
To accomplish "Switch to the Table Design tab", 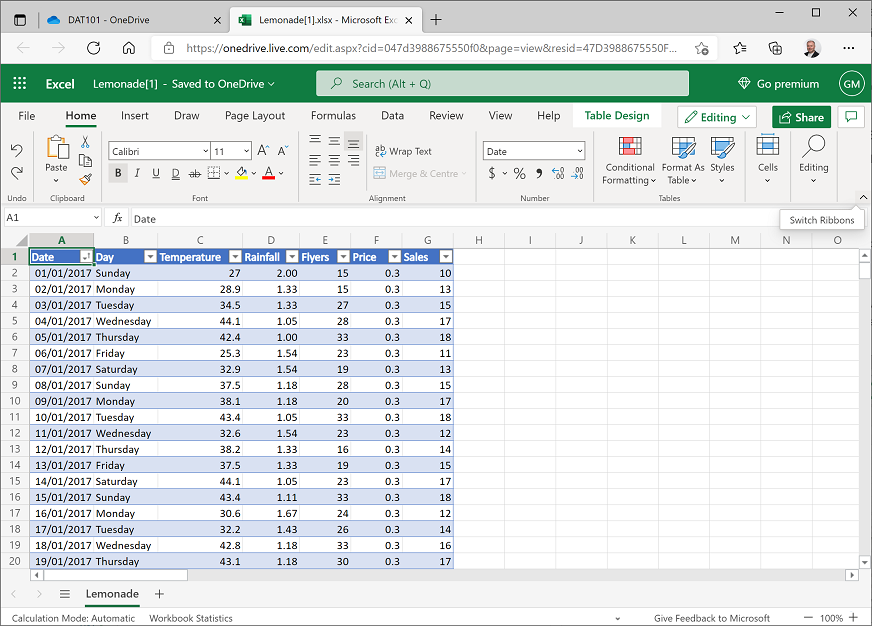I will [618, 116].
